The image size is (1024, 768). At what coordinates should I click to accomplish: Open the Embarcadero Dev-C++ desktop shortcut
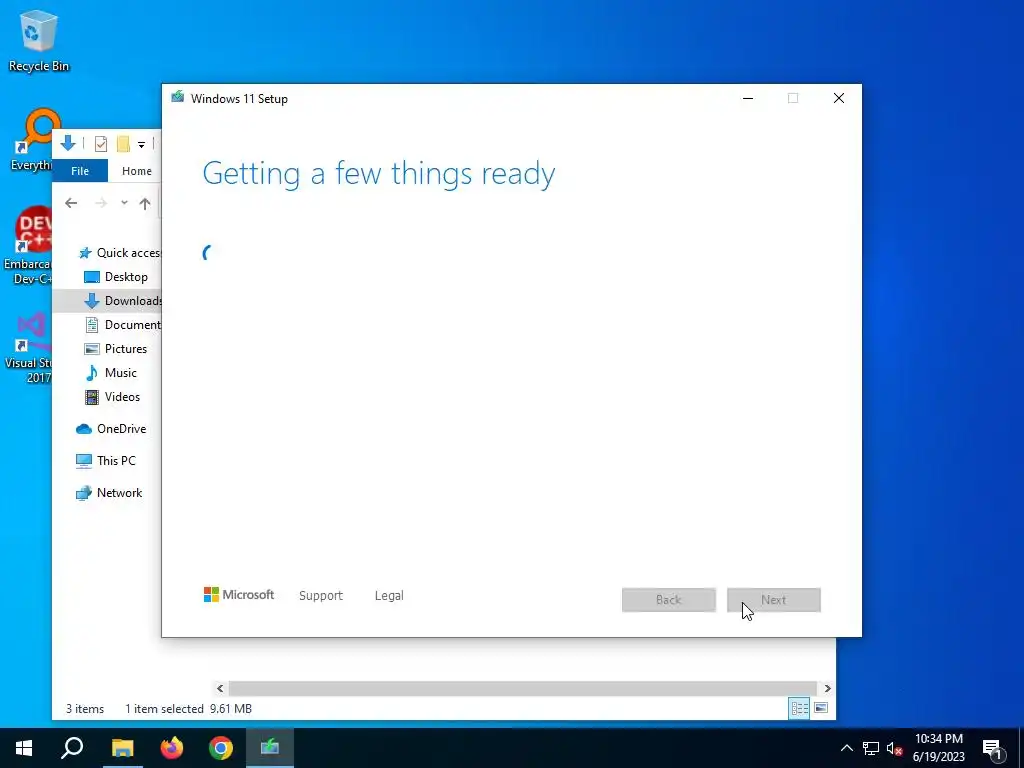(x=27, y=246)
